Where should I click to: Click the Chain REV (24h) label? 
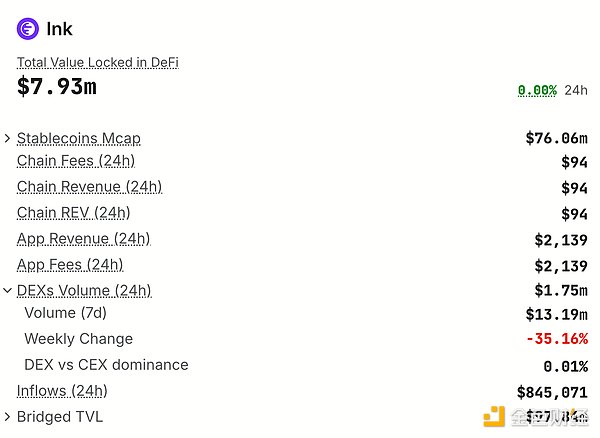coord(73,213)
